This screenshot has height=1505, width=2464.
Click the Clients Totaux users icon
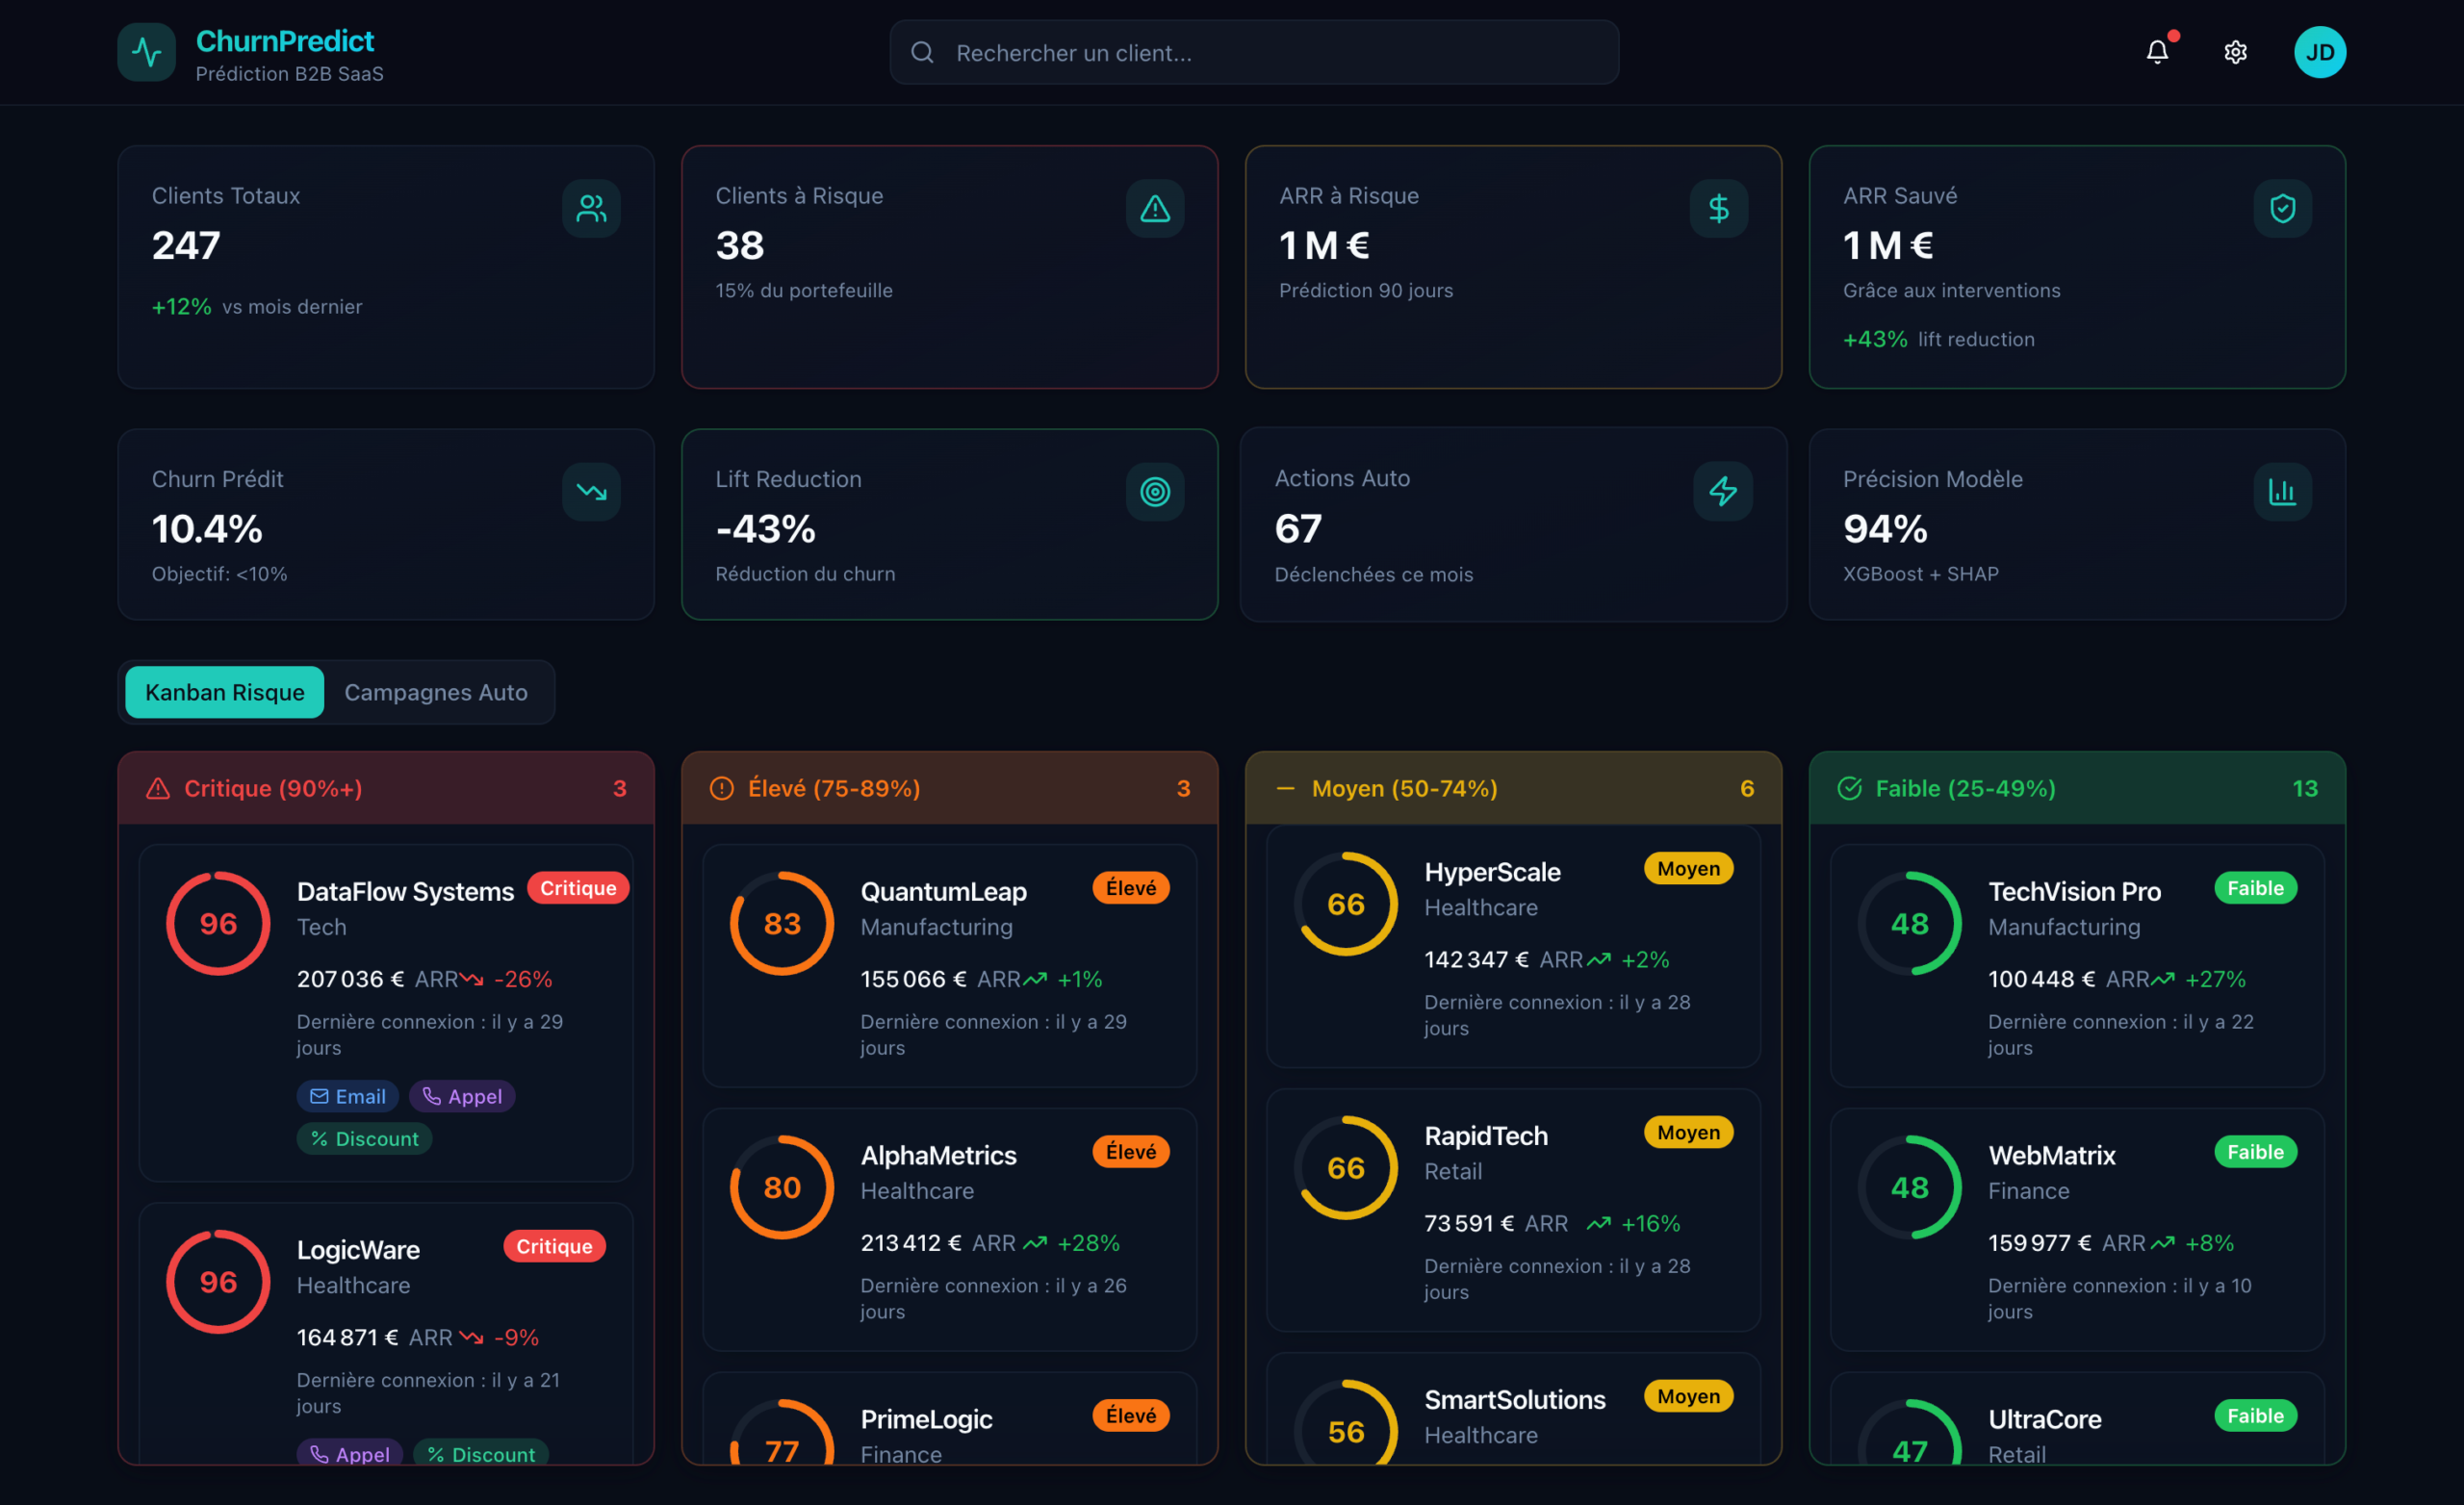(591, 208)
